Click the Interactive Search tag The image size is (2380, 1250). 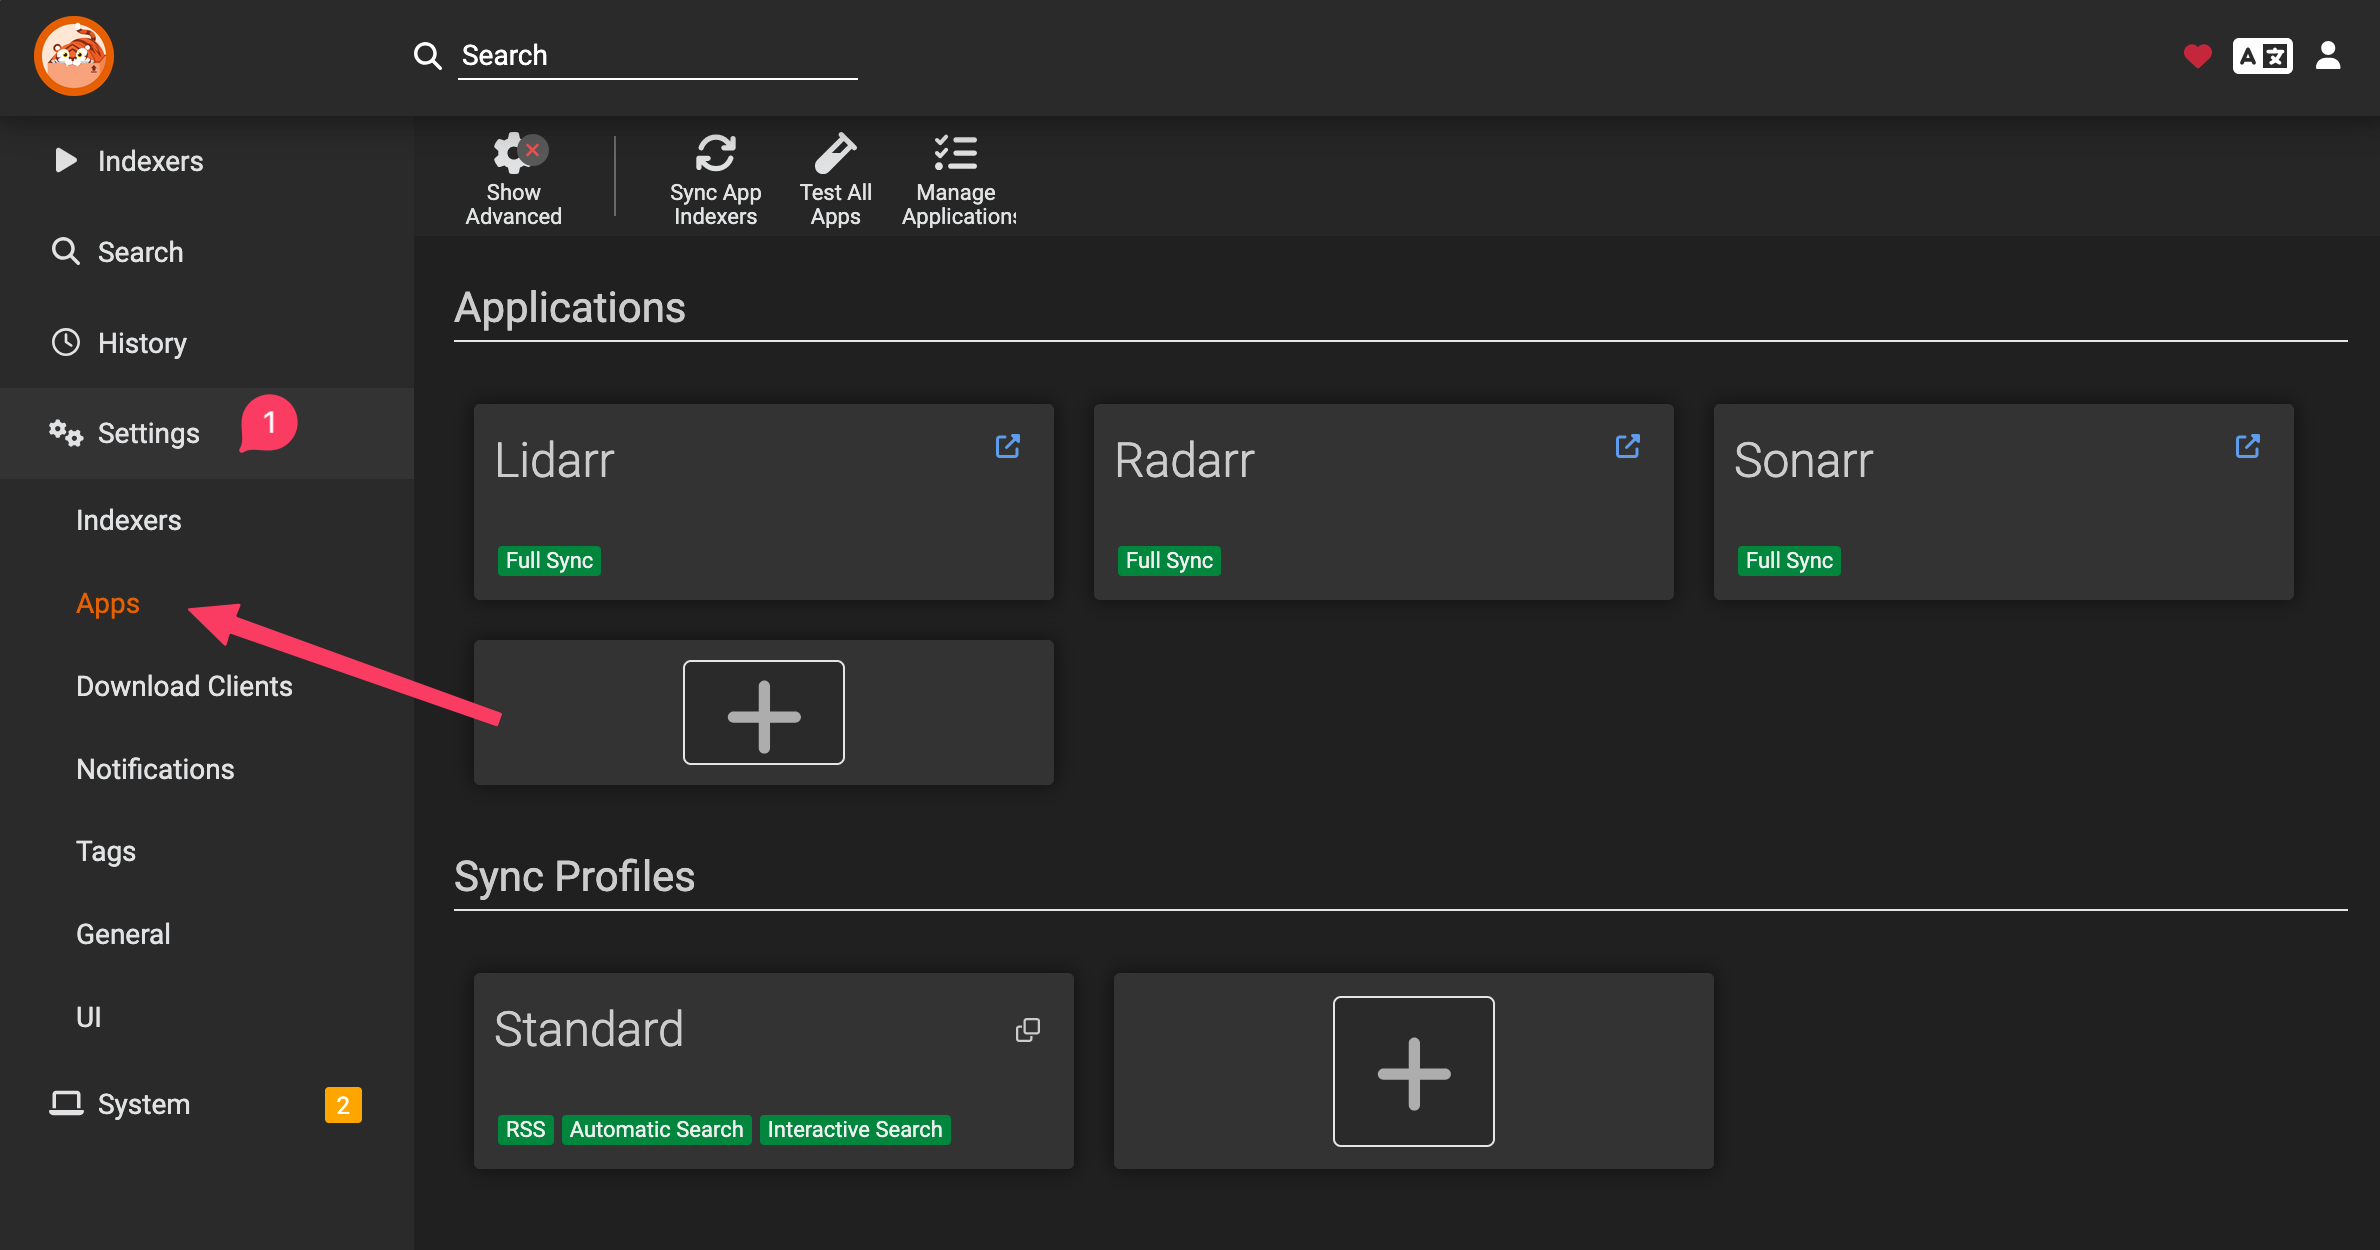tap(855, 1129)
